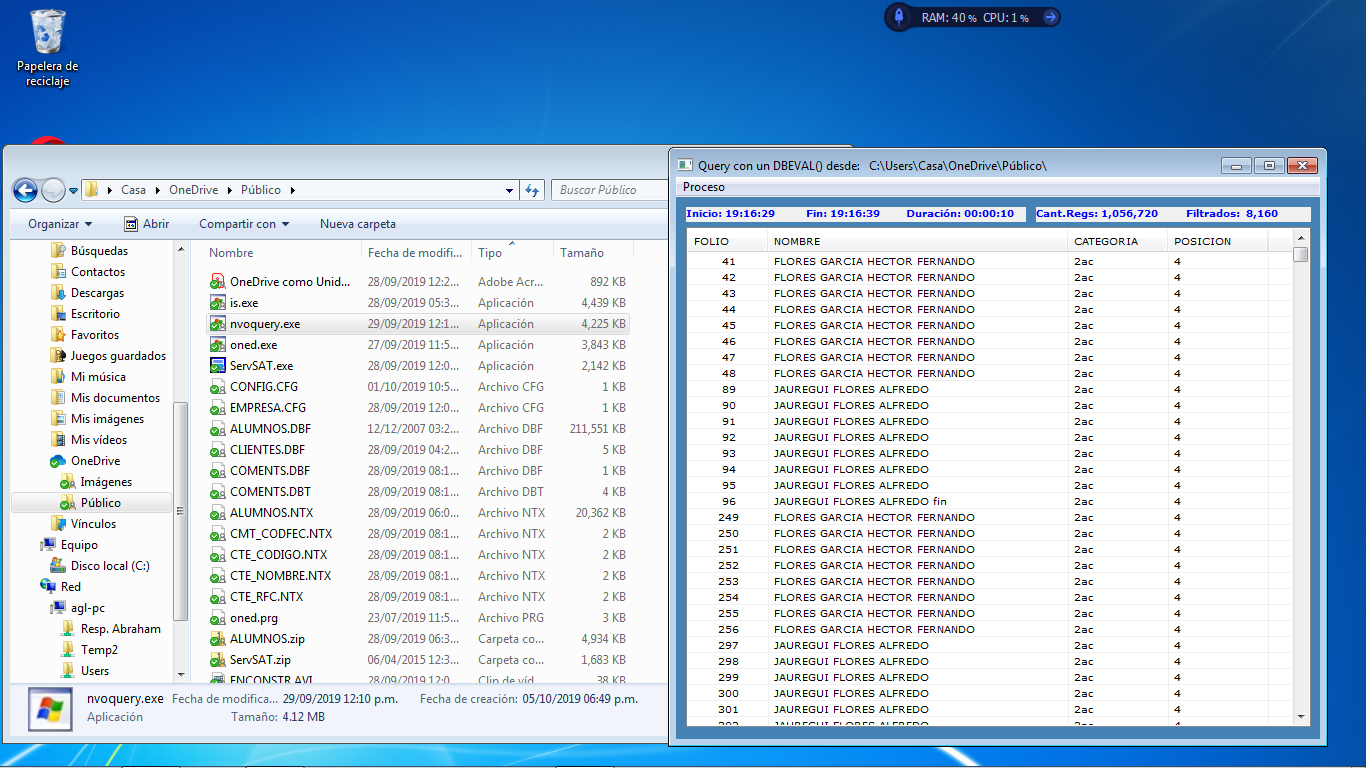Select the ServSAT.exe application icon
The image size is (1366, 768).
pyautogui.click(x=220, y=365)
